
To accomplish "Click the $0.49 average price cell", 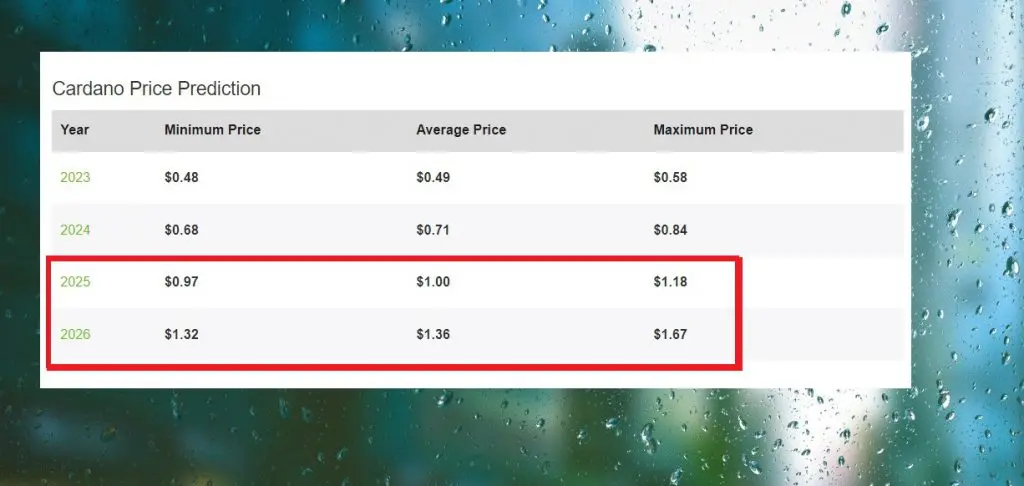I will (433, 178).
